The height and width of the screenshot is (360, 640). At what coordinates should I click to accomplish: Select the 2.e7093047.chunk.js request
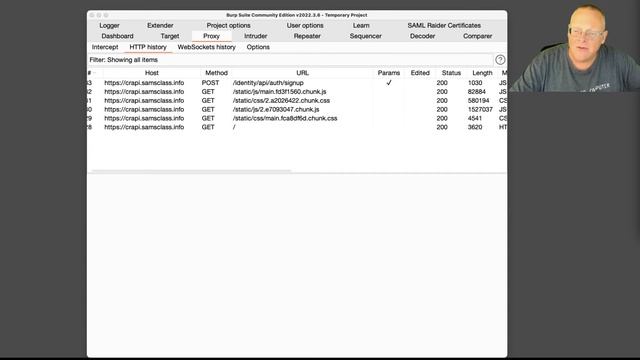297,110
